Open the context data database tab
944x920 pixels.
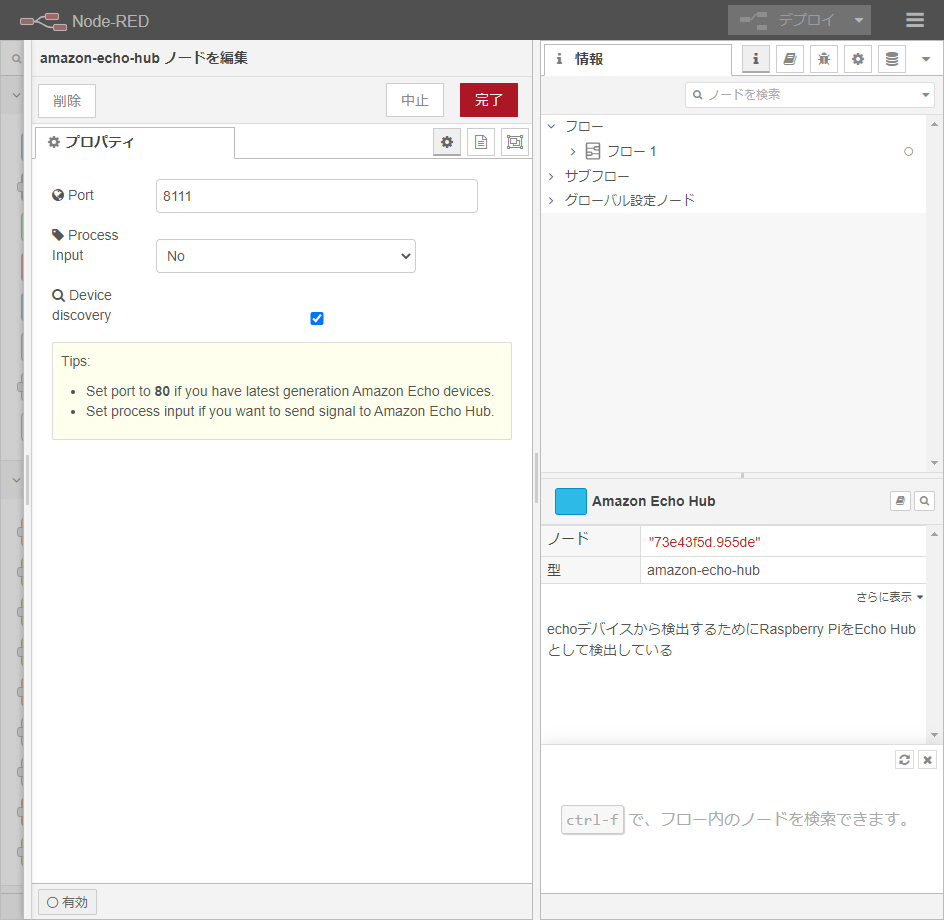tap(892, 59)
